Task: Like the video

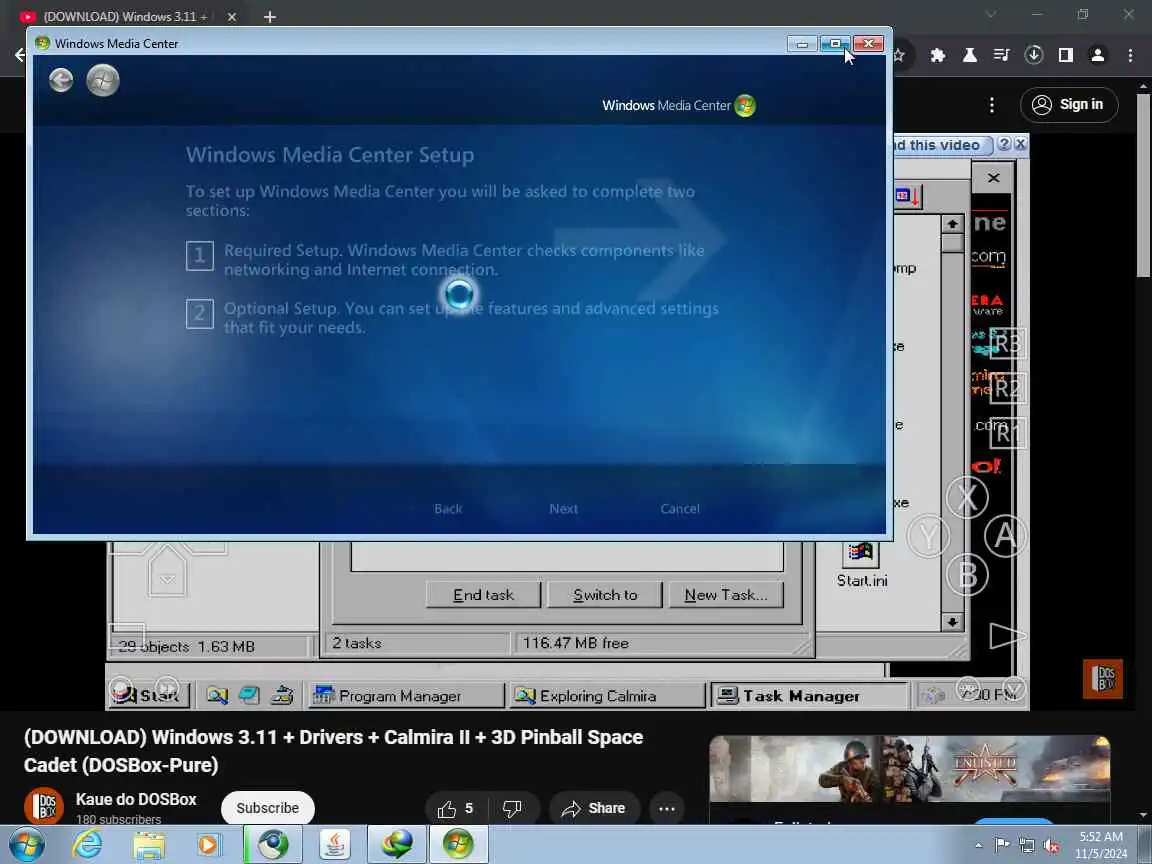Action: coord(456,809)
